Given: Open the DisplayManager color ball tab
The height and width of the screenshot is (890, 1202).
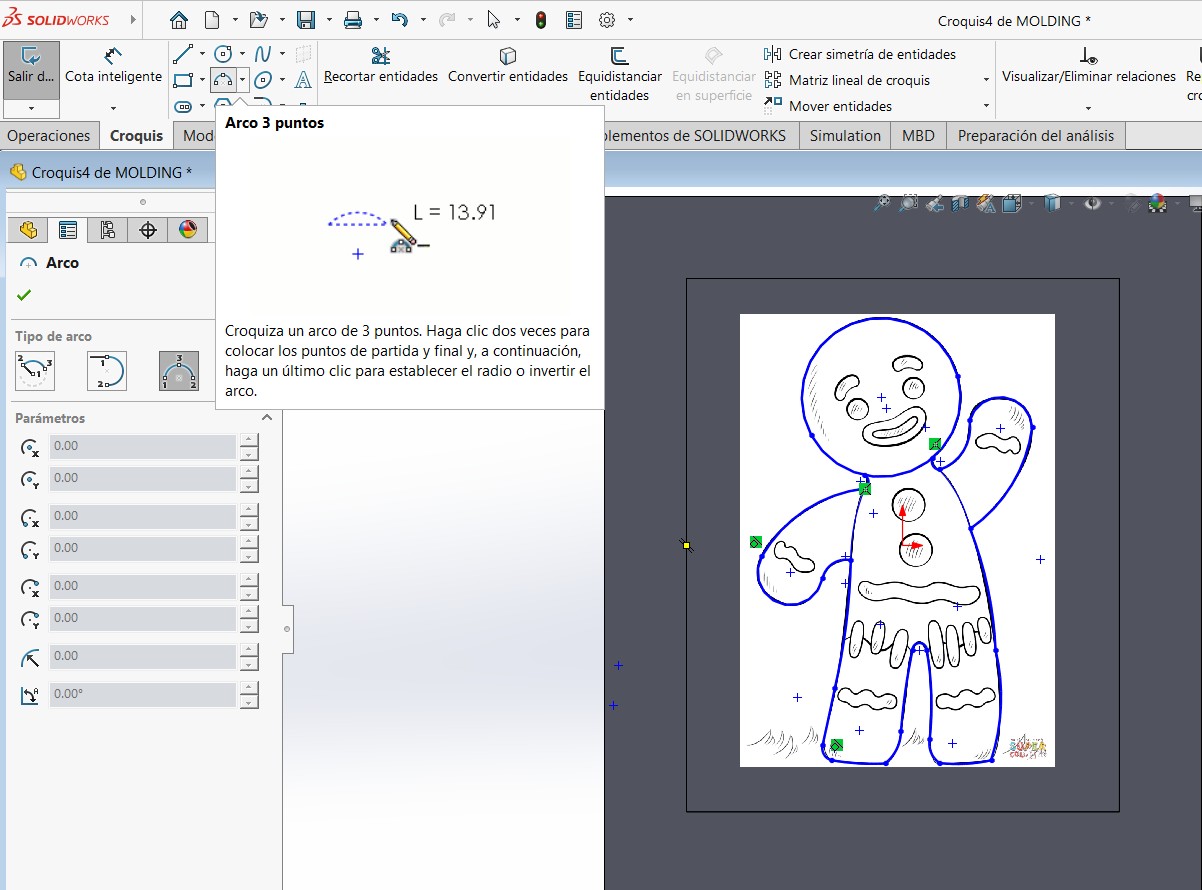Looking at the screenshot, I should point(187,230).
